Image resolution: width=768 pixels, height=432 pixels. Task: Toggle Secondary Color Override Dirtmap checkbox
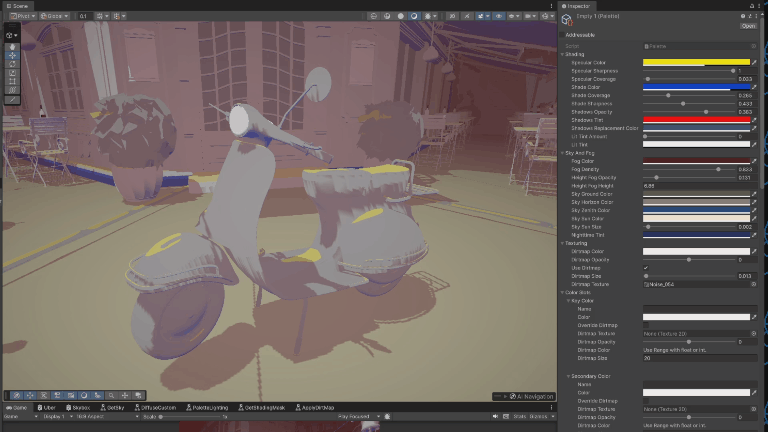point(646,401)
